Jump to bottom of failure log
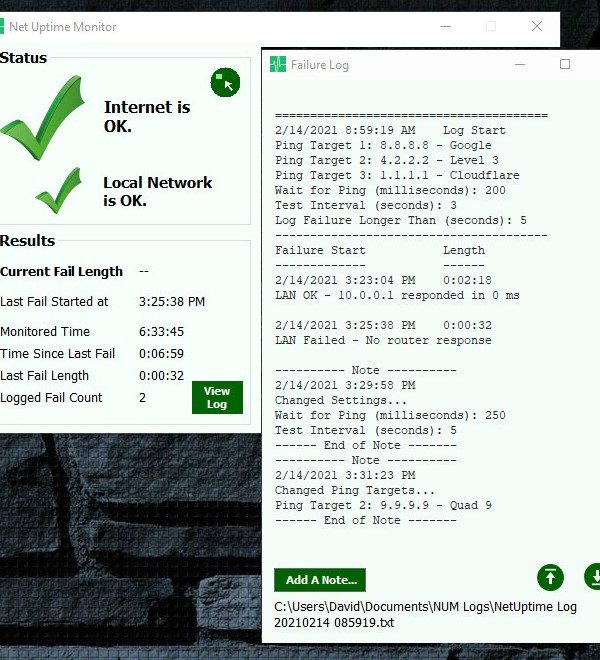 point(591,577)
